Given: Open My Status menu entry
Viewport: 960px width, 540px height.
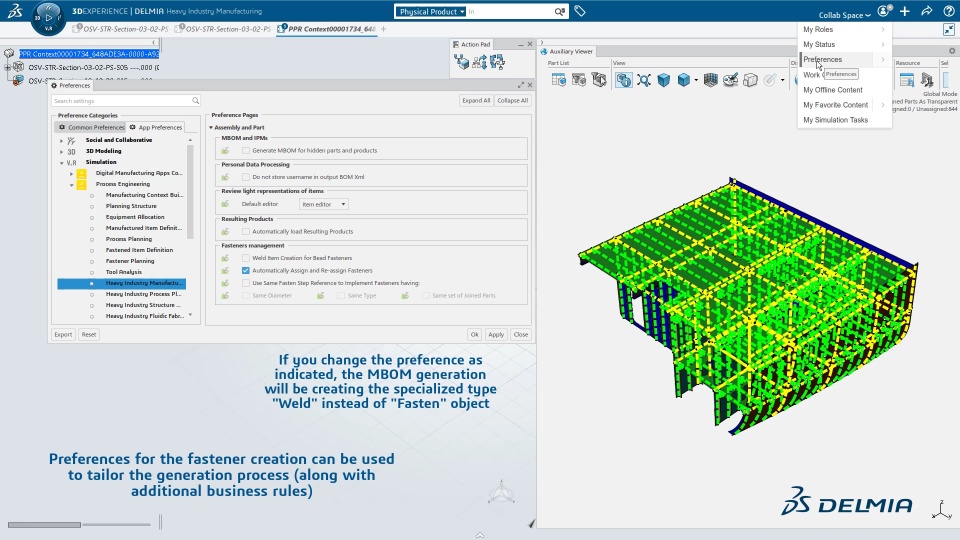Looking at the screenshot, I should (x=845, y=45).
